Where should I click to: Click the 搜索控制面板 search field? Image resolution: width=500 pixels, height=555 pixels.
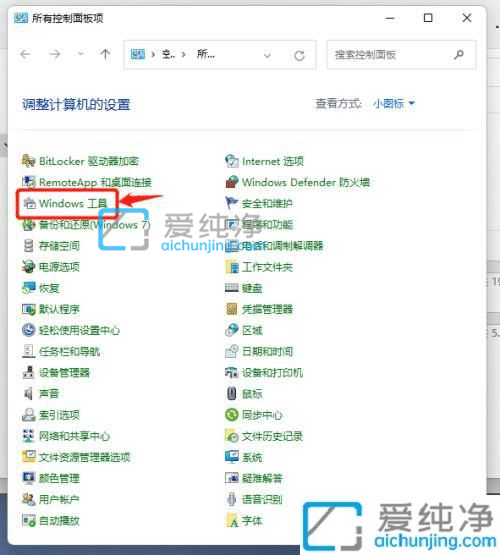point(401,55)
